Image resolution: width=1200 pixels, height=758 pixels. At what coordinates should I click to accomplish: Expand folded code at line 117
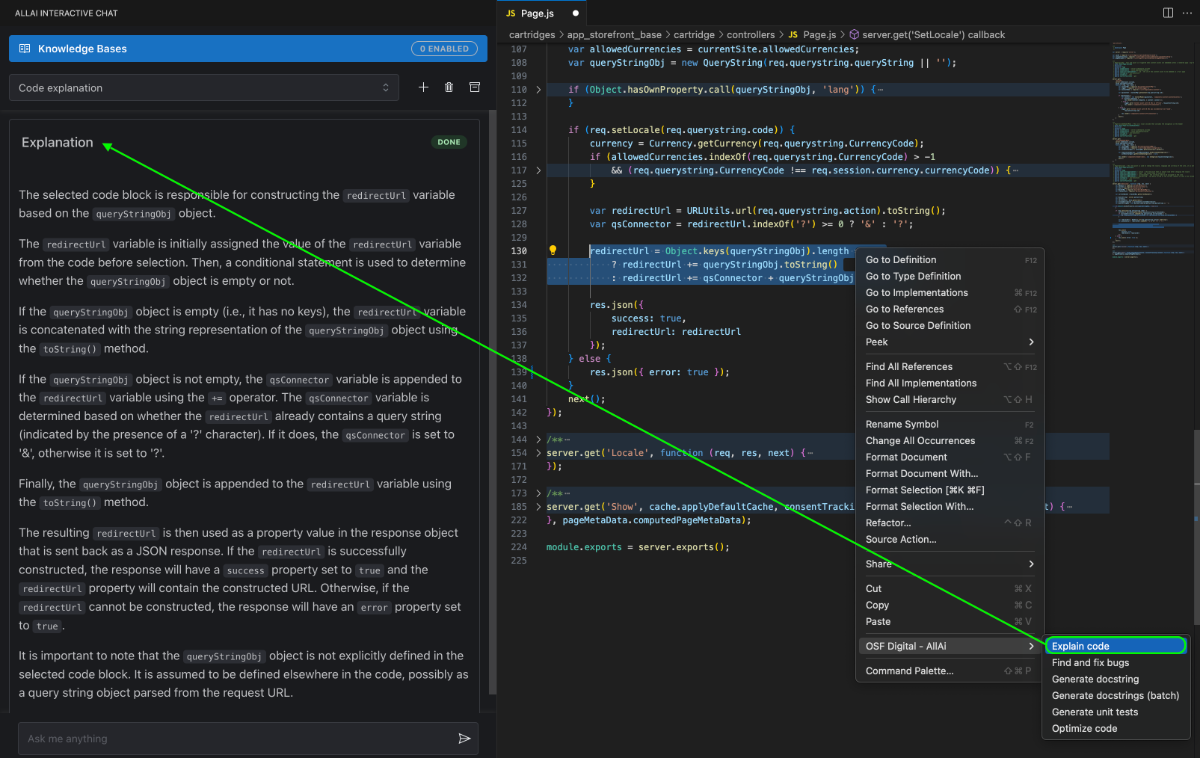539,171
